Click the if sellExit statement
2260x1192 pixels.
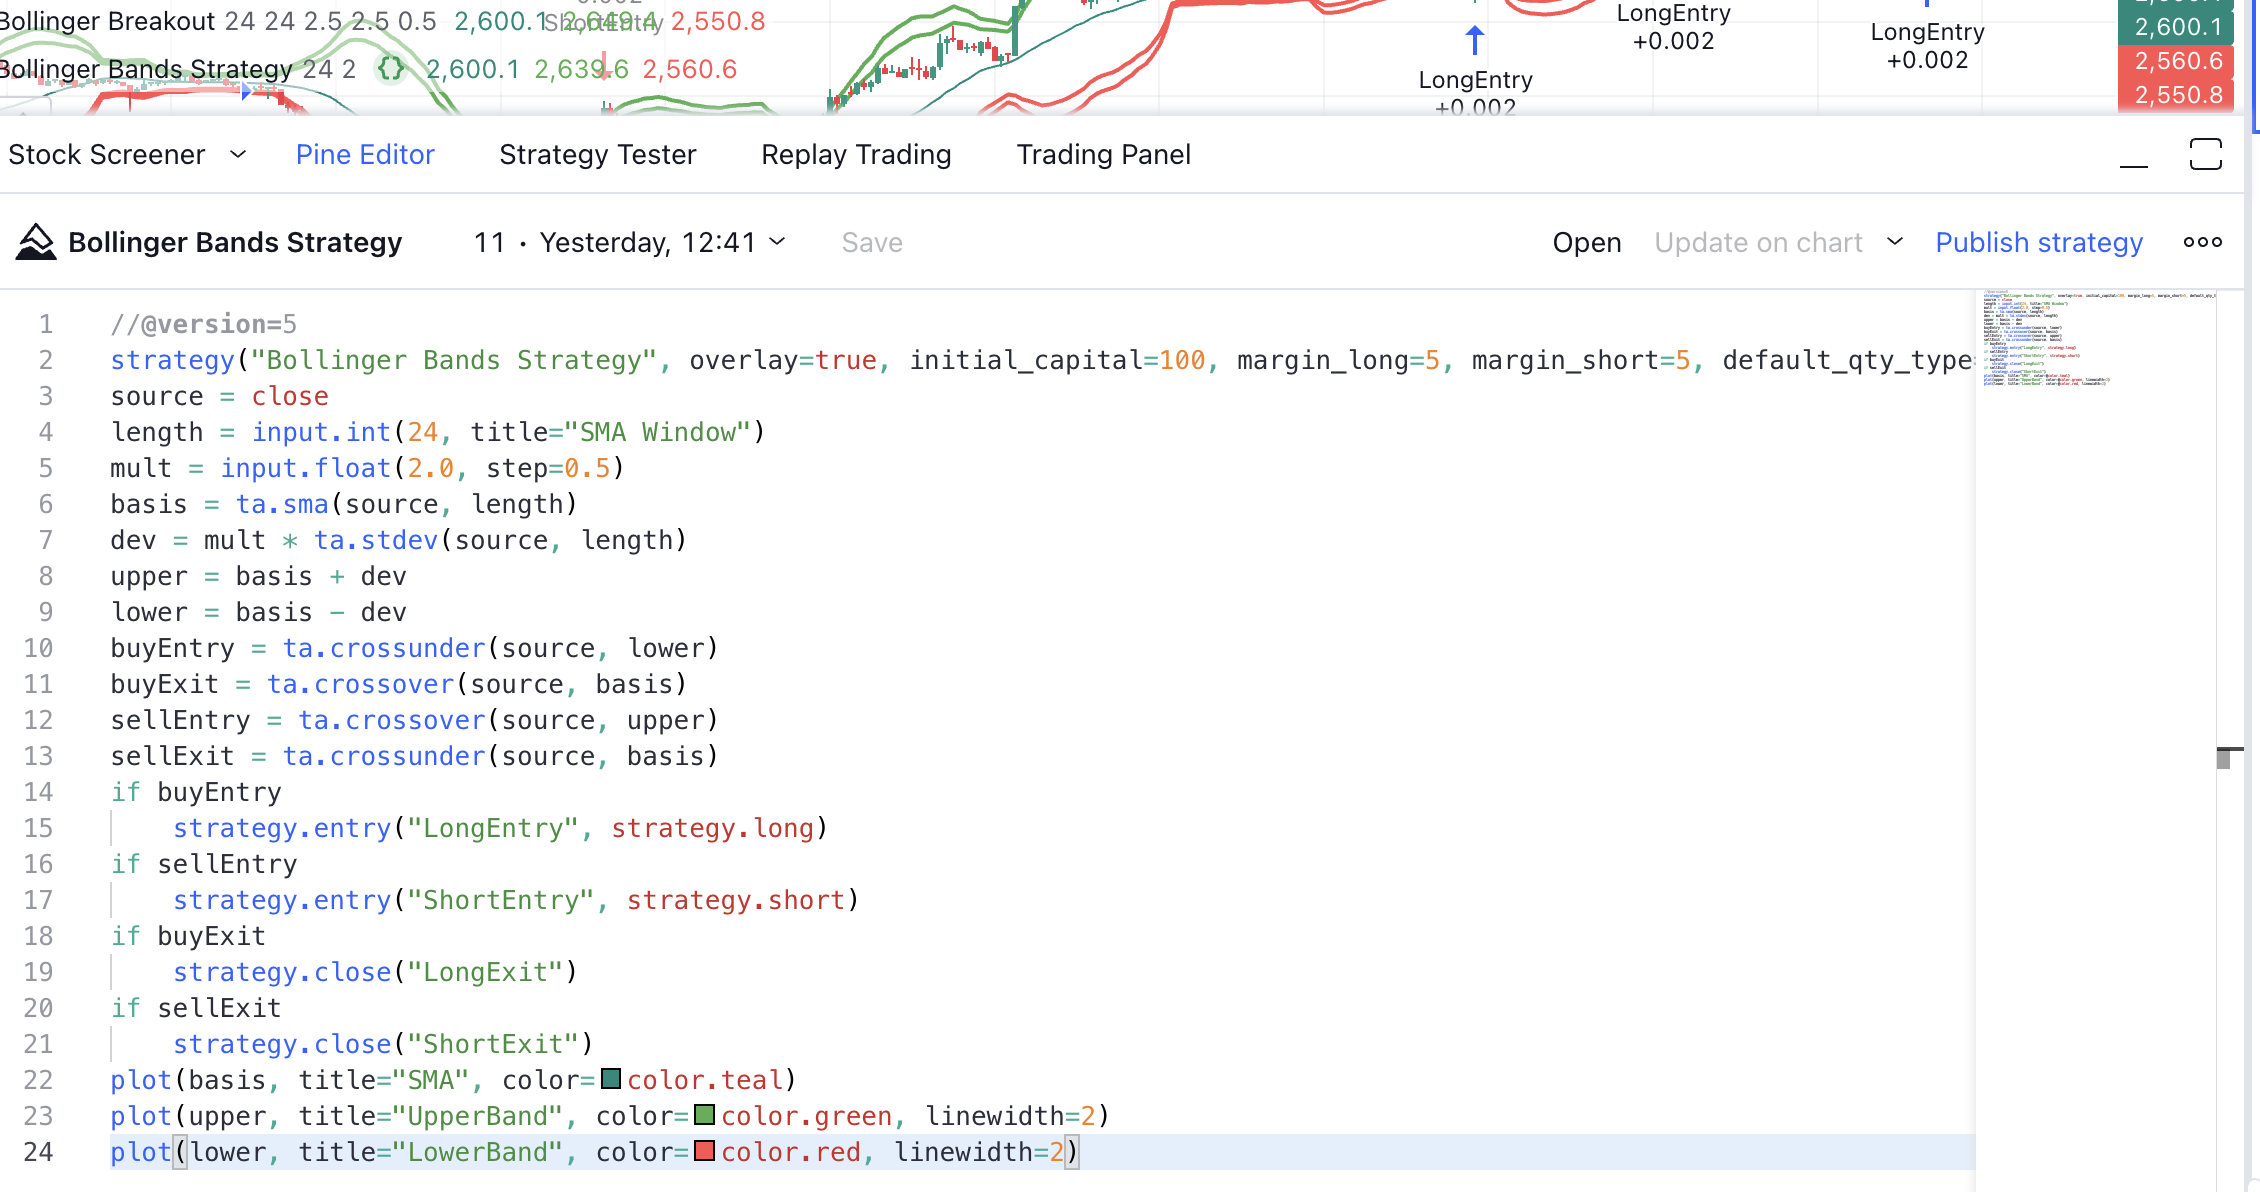pos(196,1008)
